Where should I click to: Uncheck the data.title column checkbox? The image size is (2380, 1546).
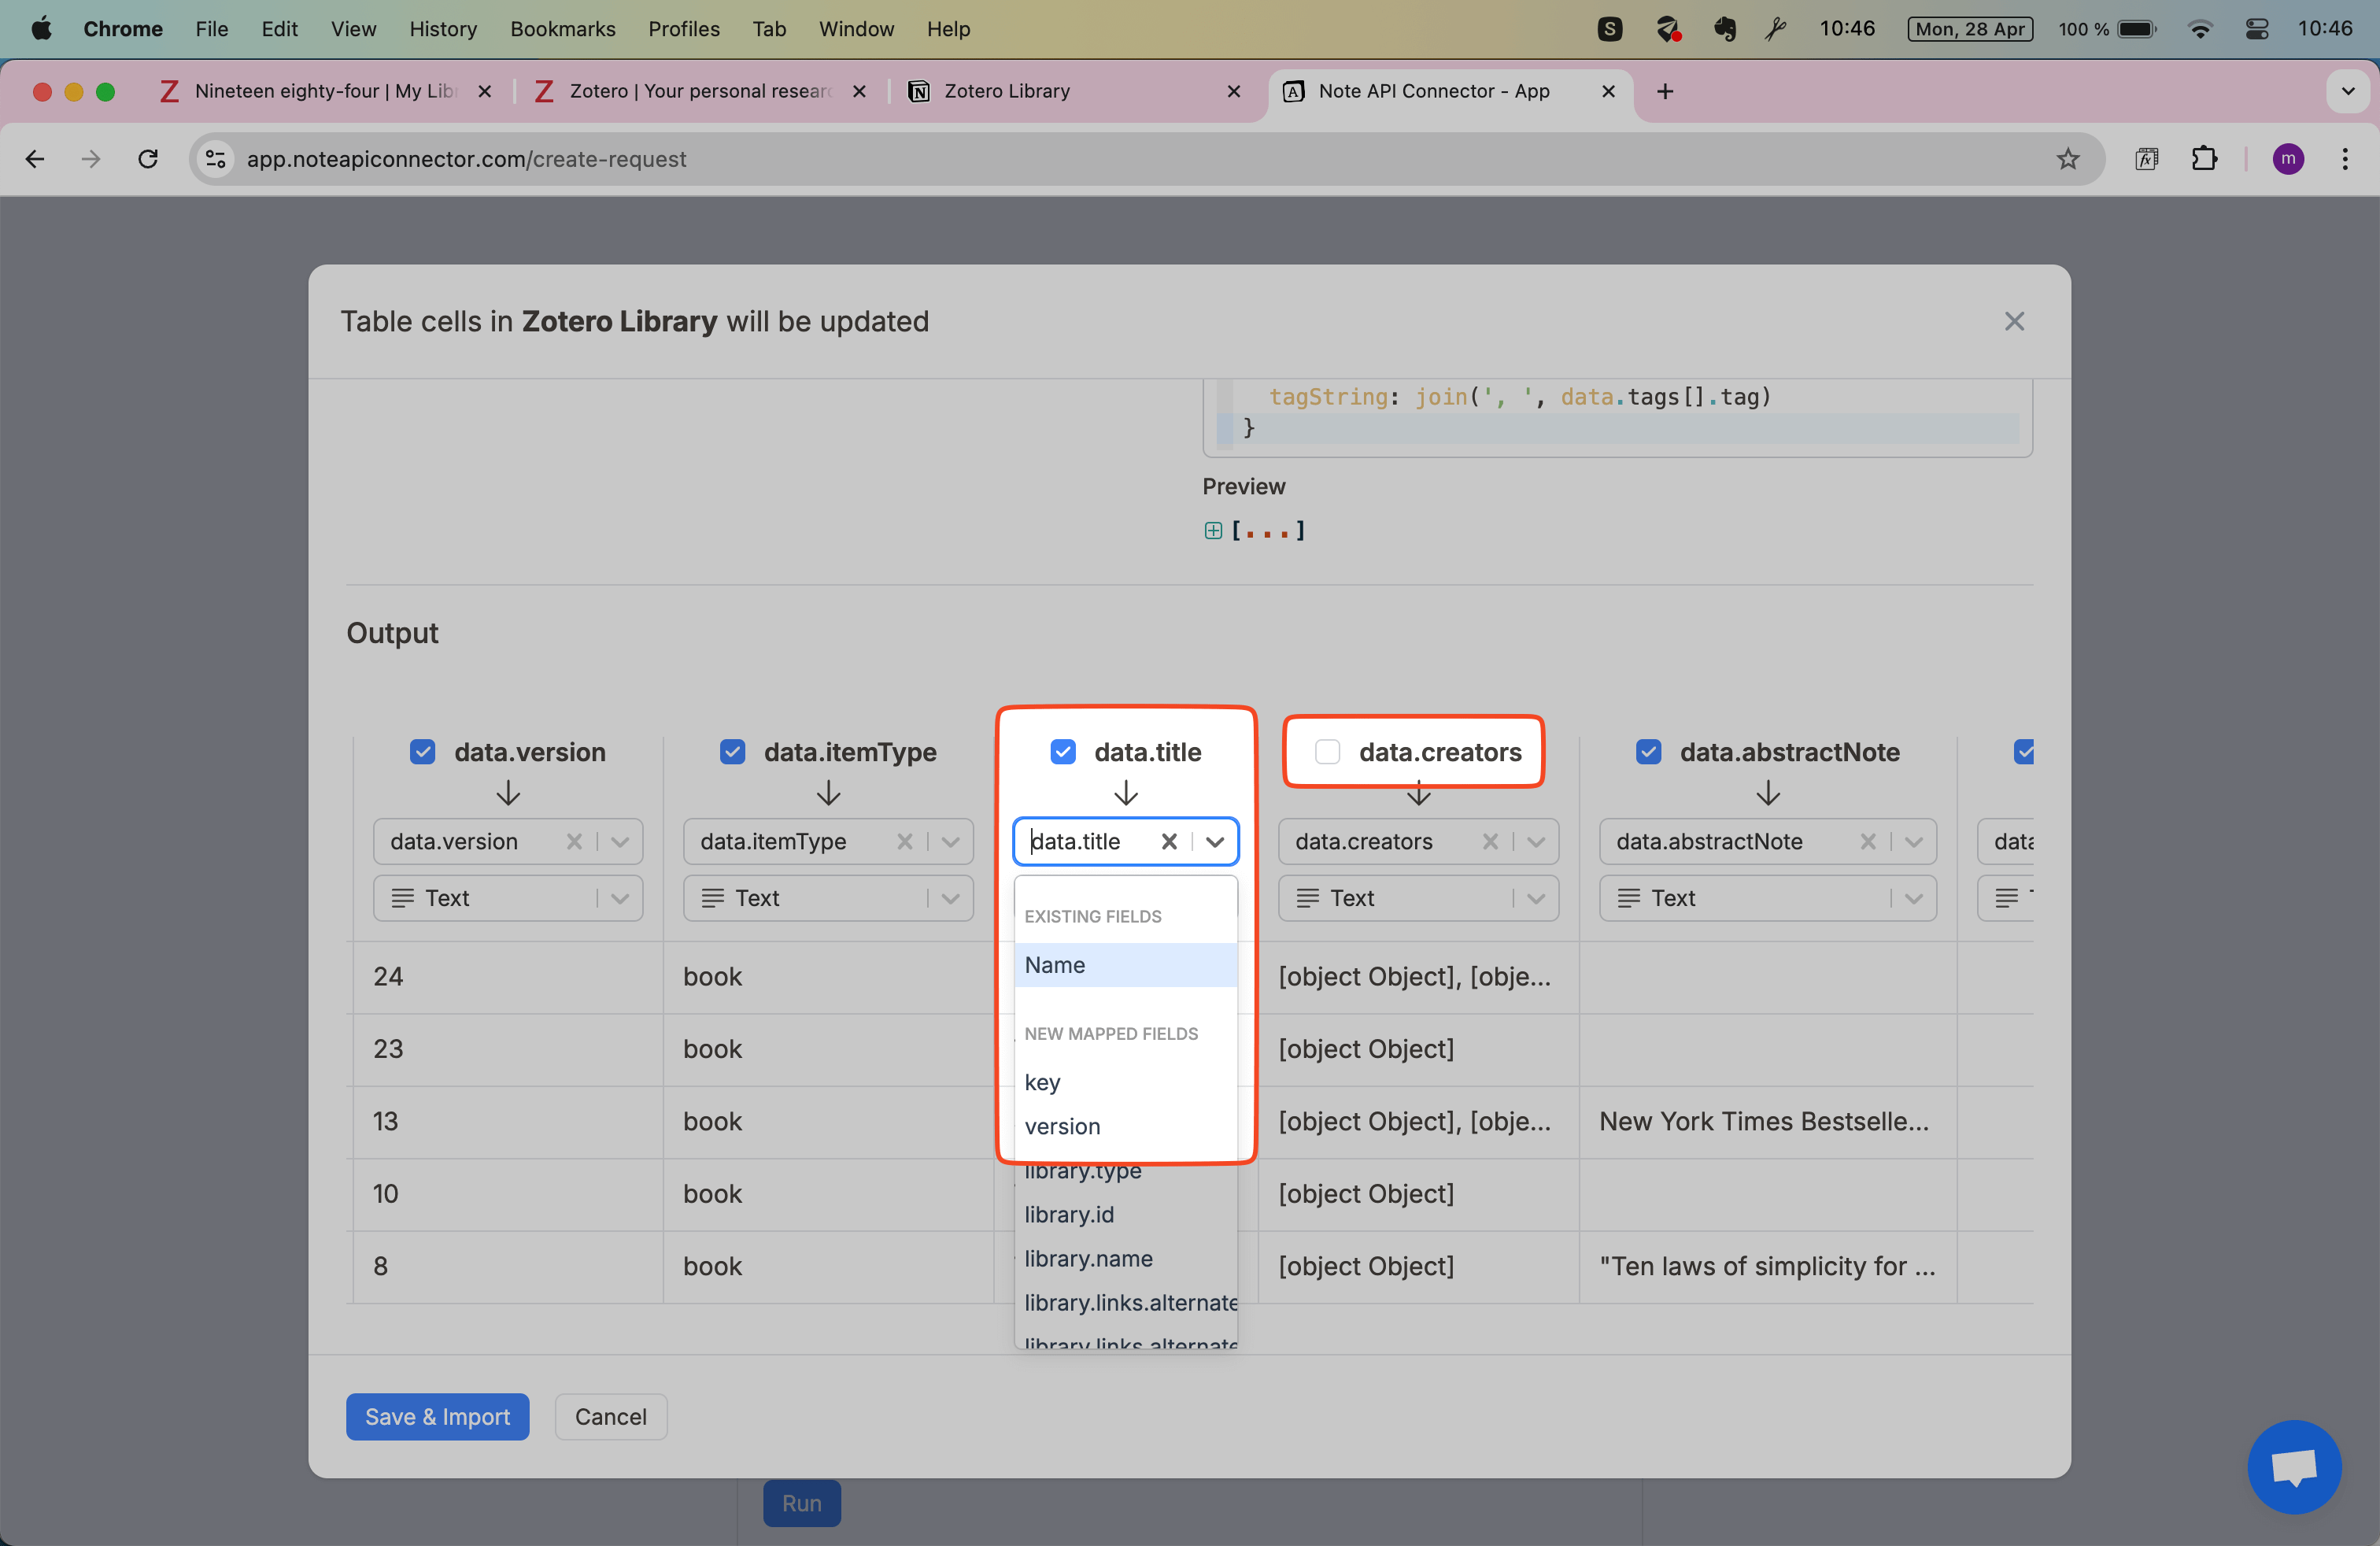(1063, 752)
